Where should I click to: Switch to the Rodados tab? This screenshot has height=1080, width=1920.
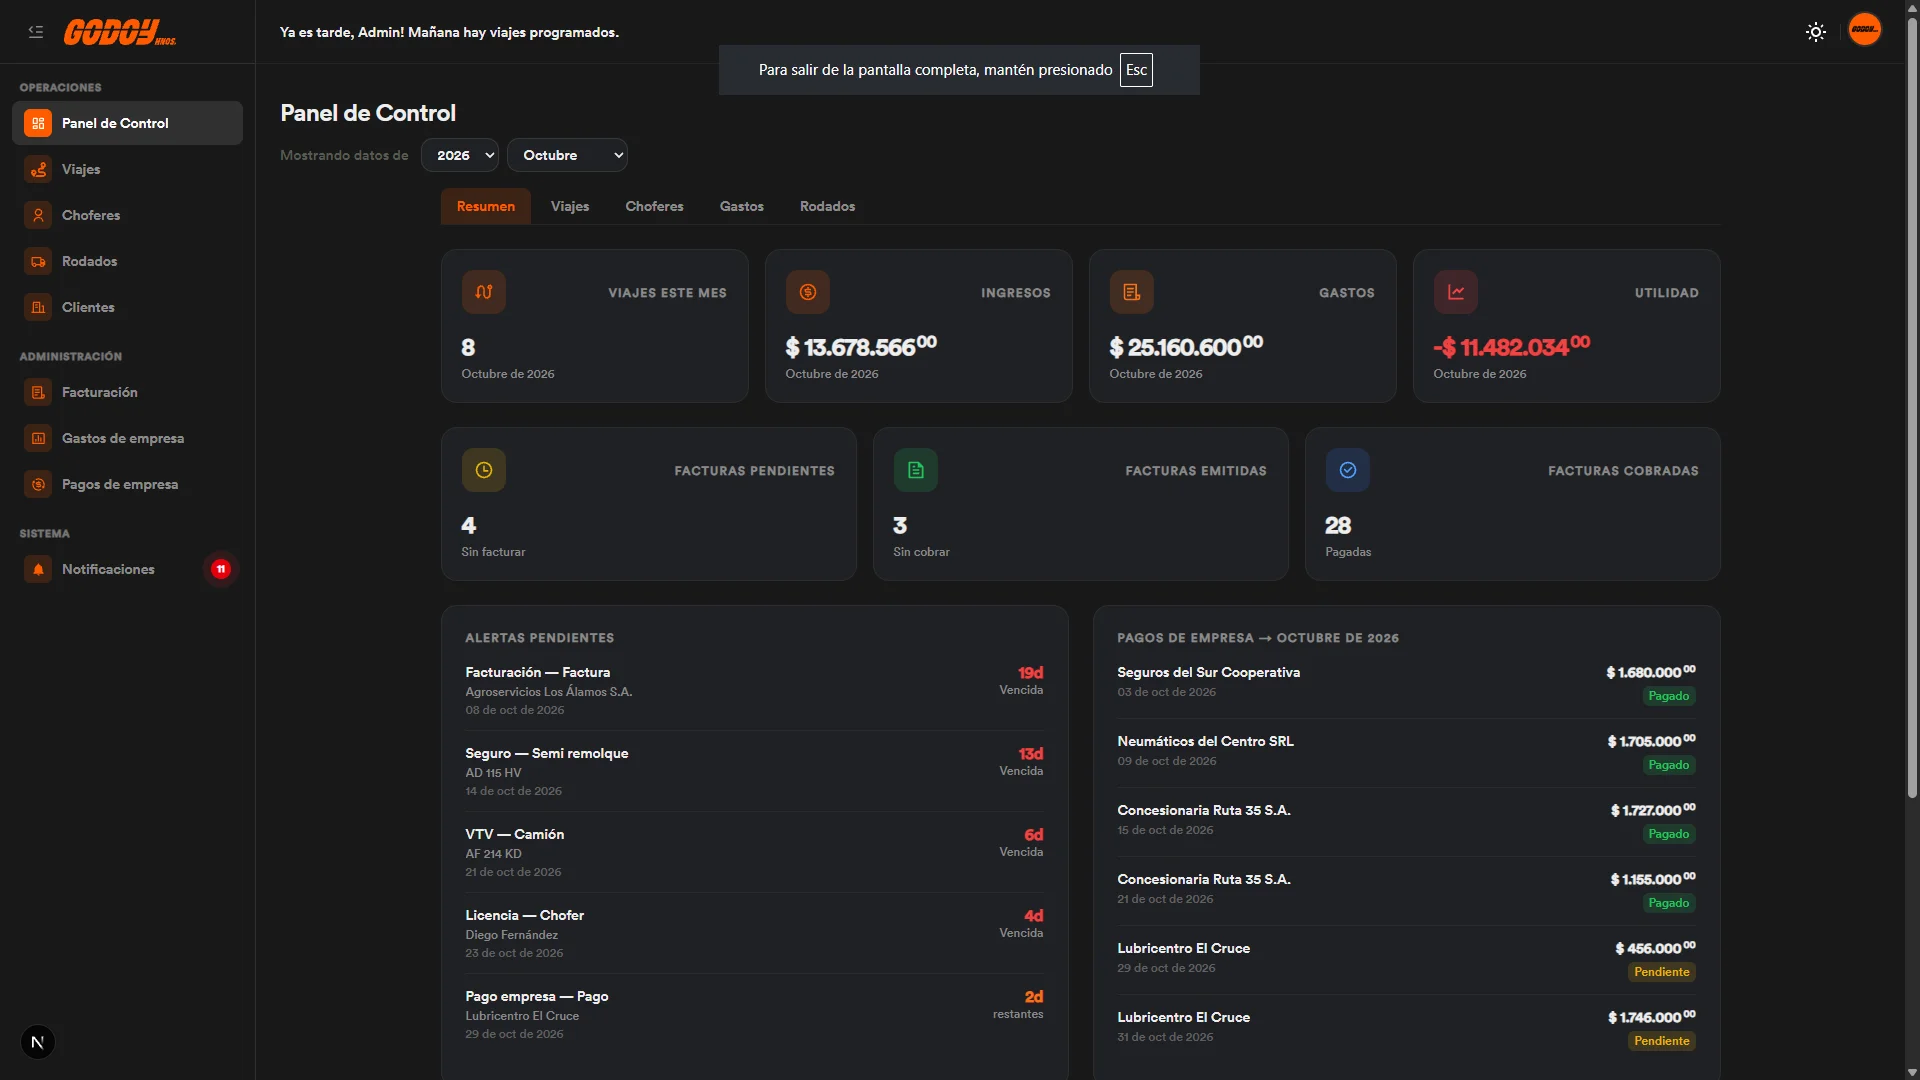point(828,206)
